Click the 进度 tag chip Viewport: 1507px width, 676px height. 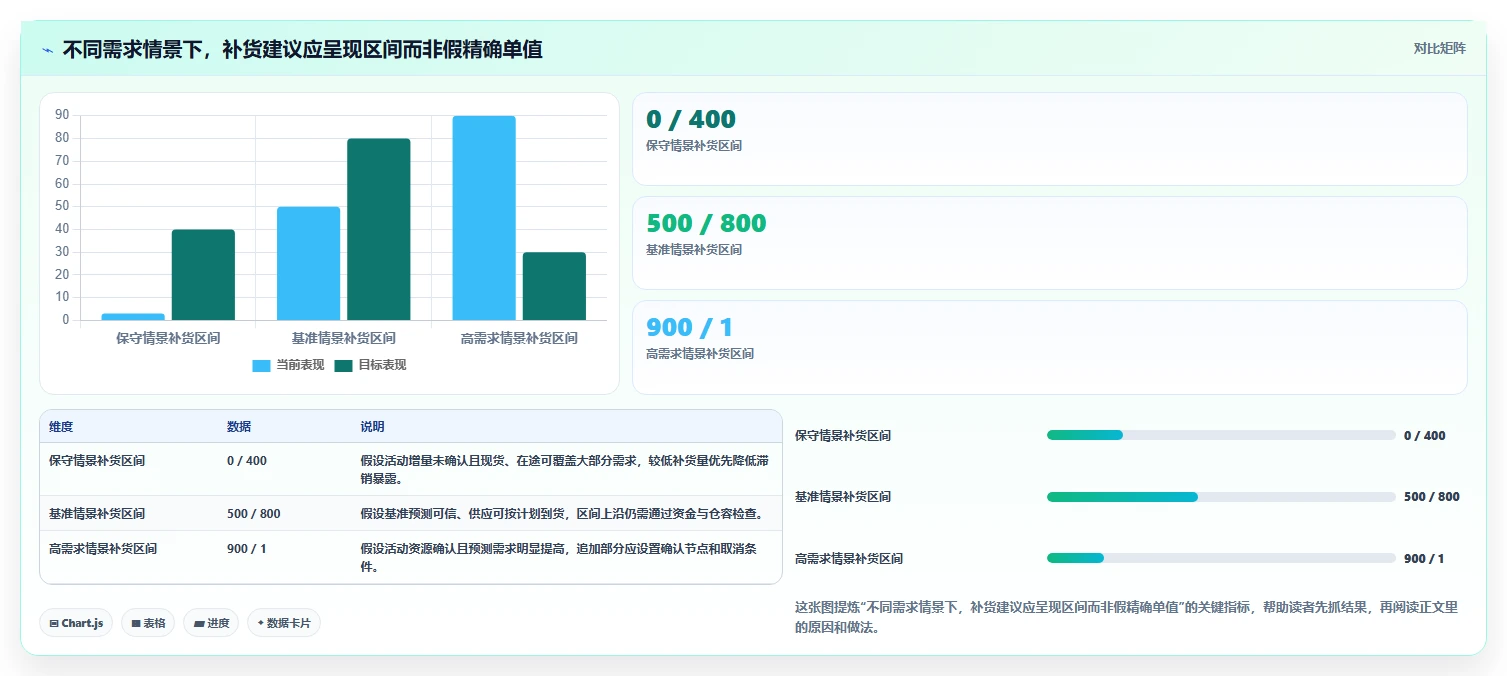[x=211, y=623]
